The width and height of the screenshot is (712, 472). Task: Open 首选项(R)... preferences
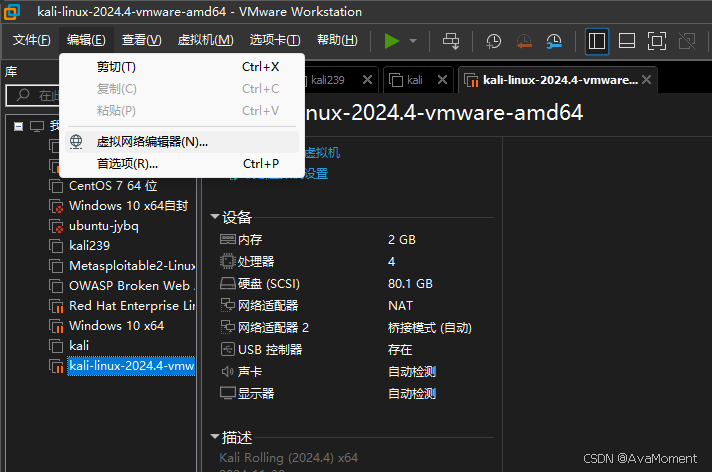tap(182, 164)
